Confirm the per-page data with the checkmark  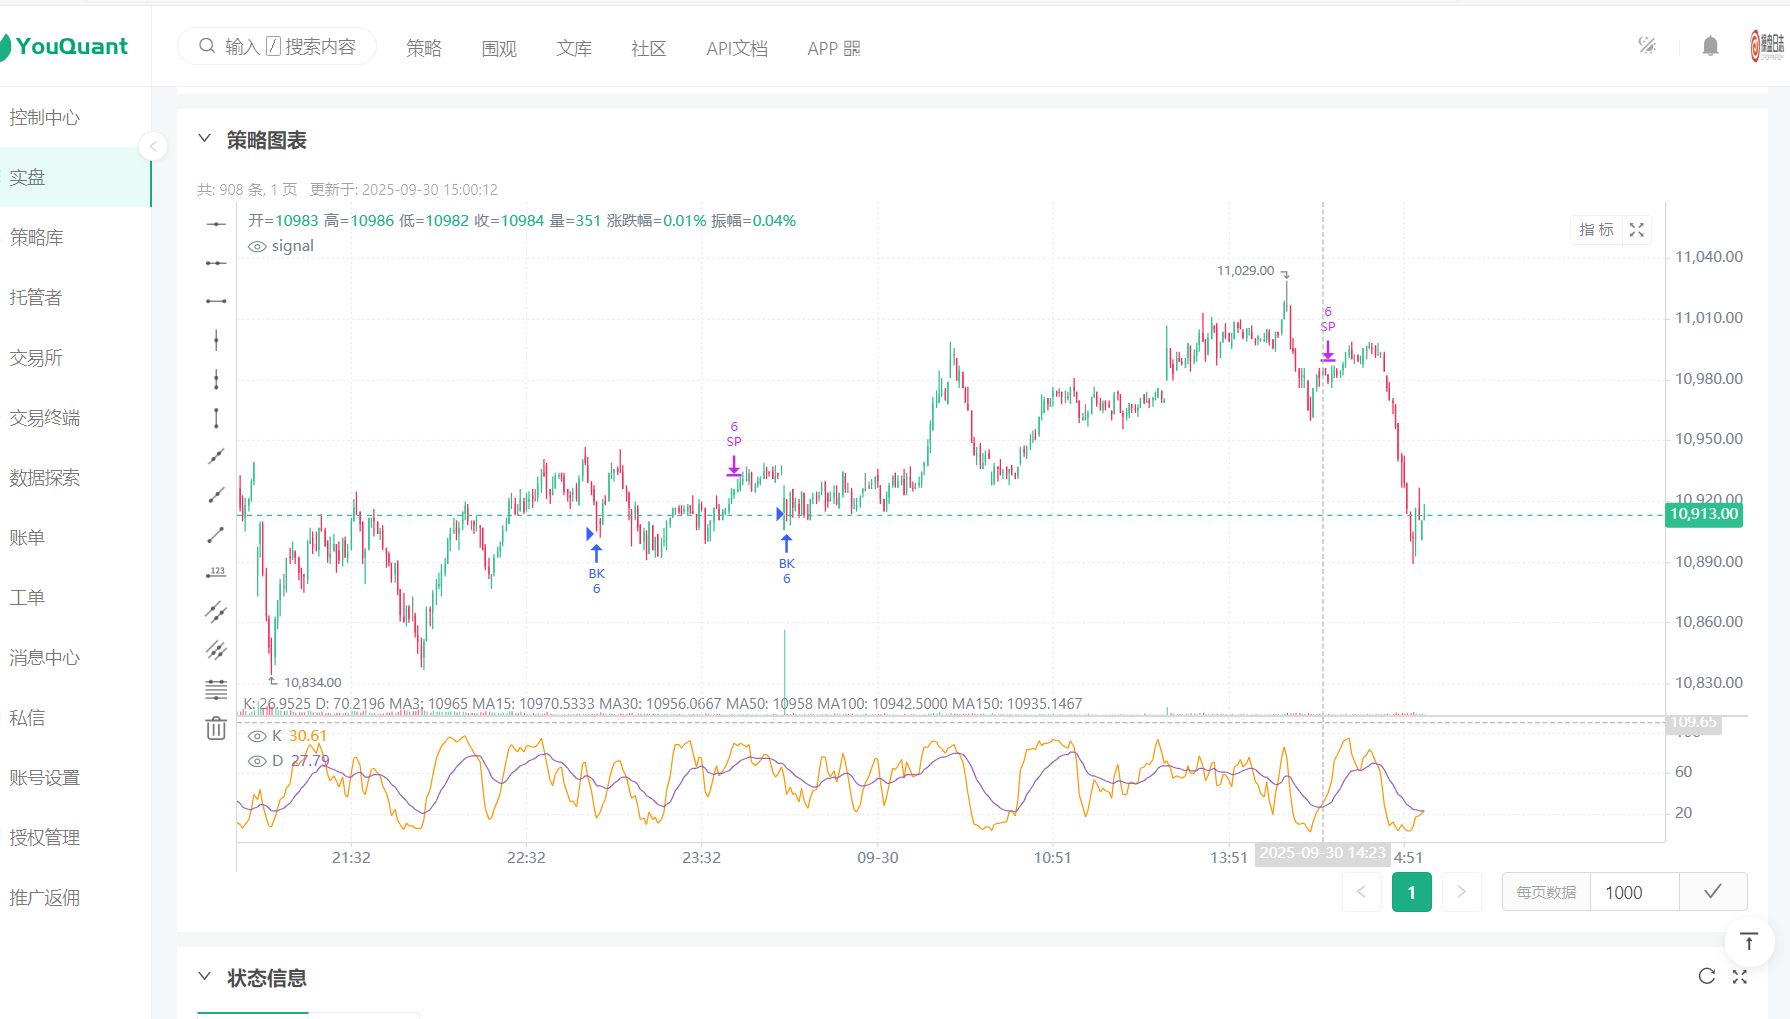pyautogui.click(x=1713, y=892)
